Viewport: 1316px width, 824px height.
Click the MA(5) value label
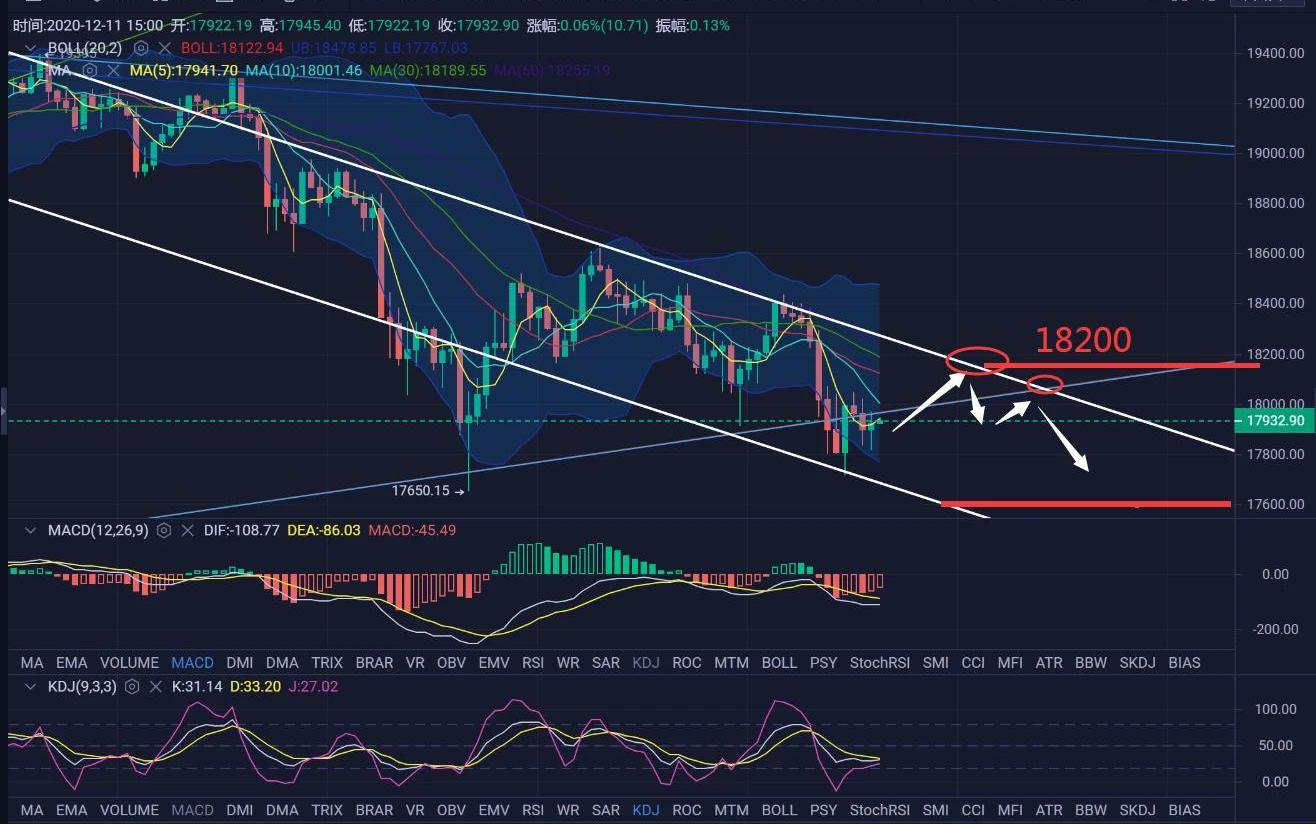pos(184,70)
